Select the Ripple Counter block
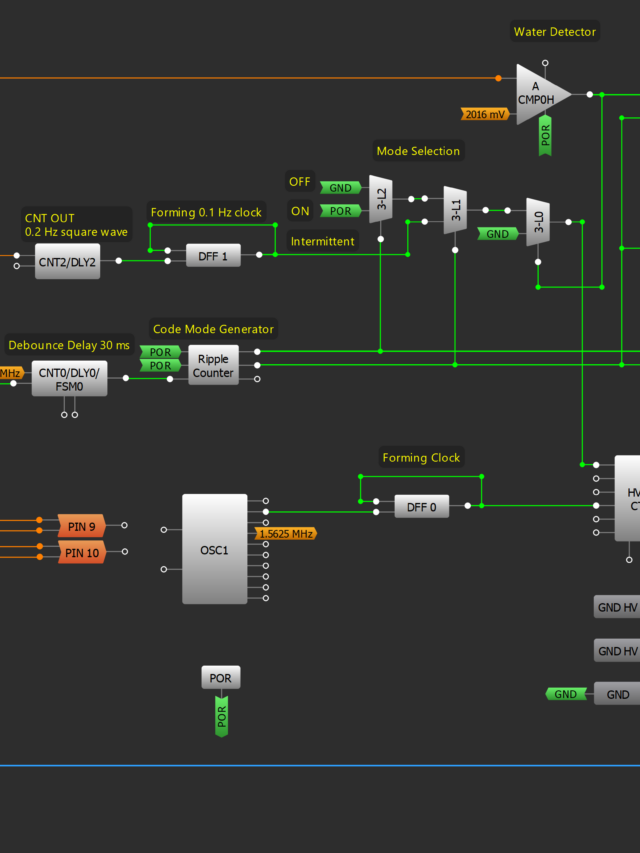 (213, 366)
